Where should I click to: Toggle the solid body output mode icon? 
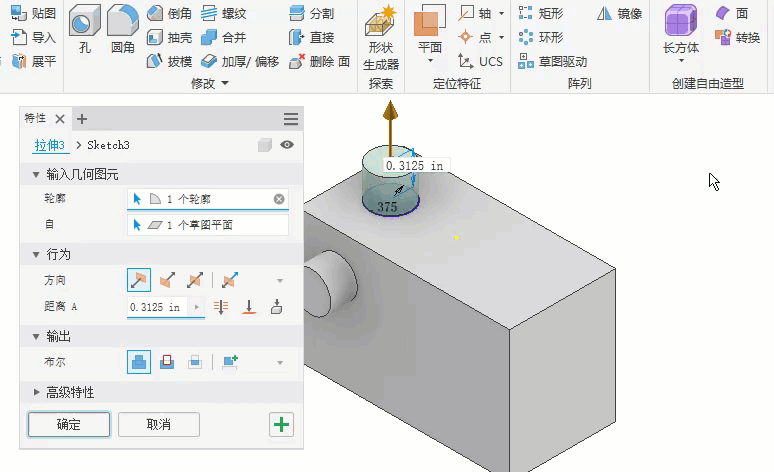[265, 145]
